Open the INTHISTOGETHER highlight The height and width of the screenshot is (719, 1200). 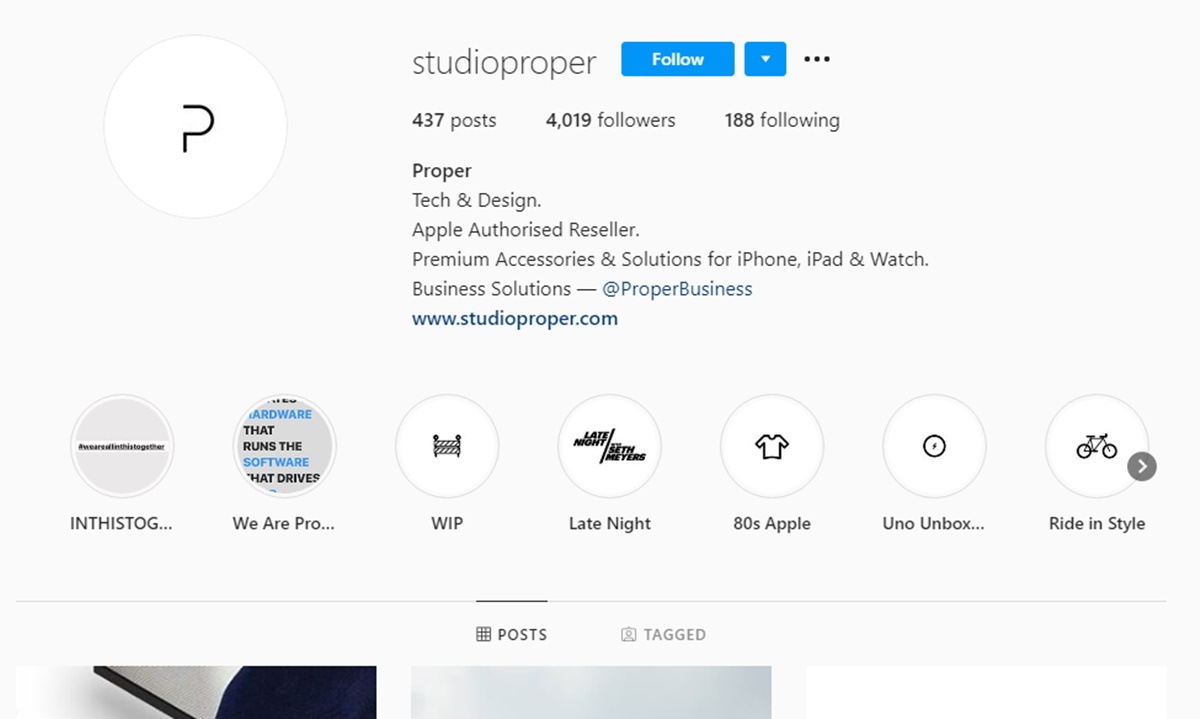click(x=122, y=446)
